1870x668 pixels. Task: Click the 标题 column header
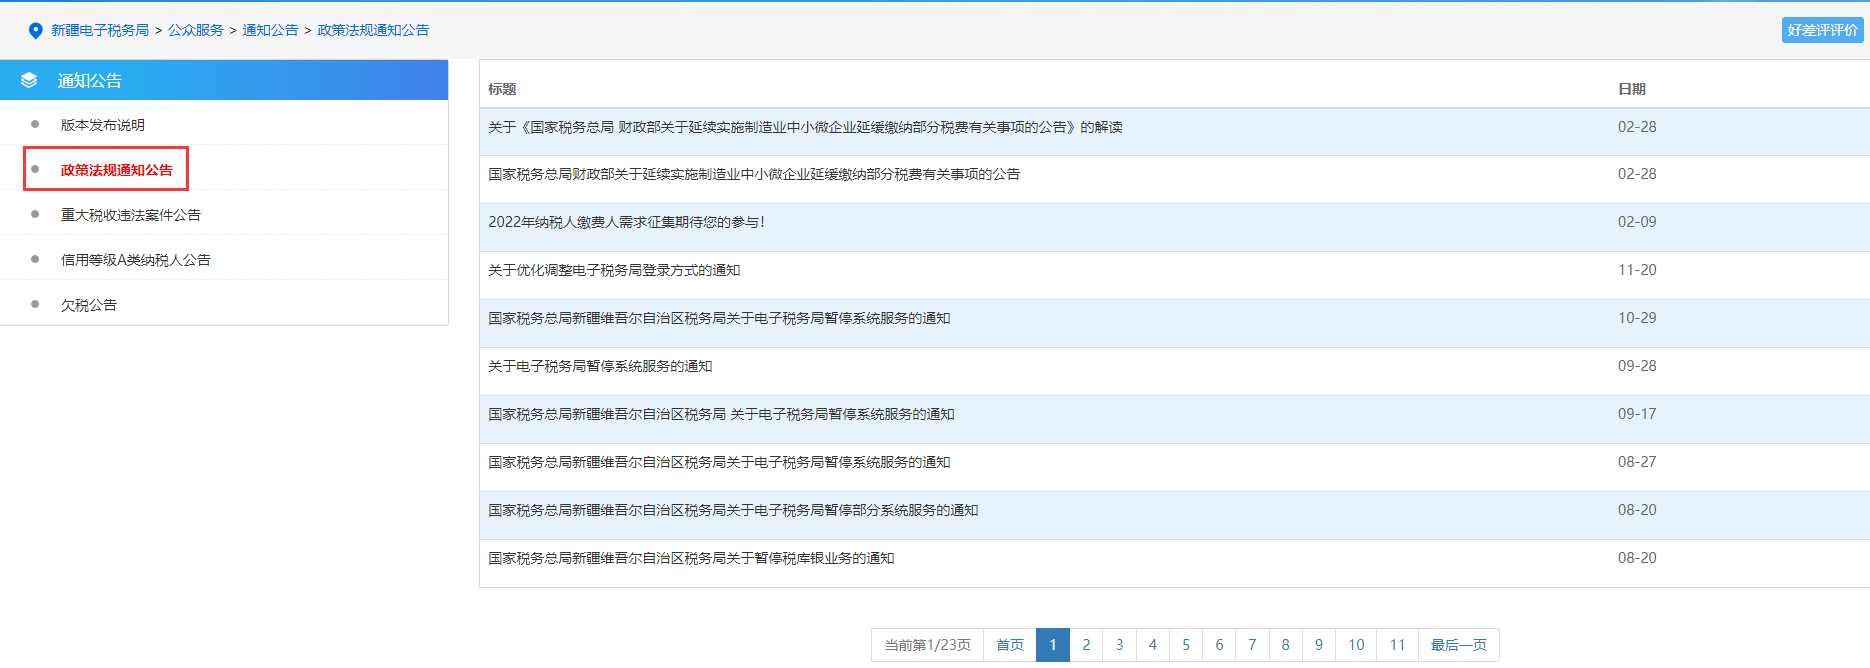pos(502,89)
